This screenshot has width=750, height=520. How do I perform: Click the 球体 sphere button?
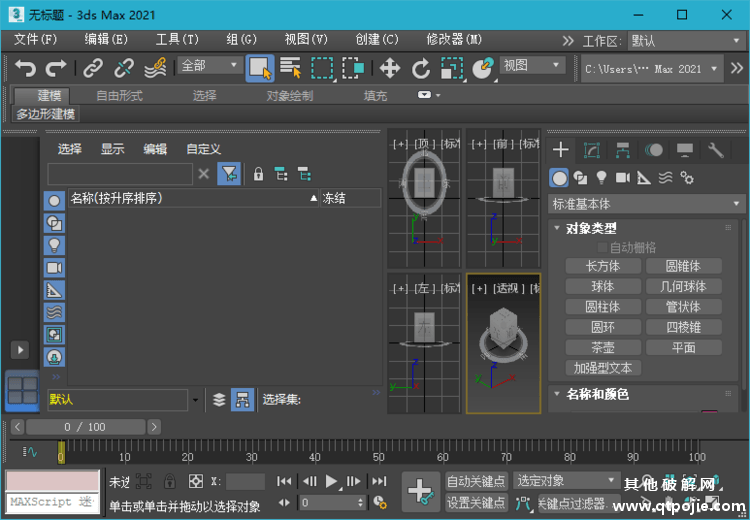tap(603, 287)
